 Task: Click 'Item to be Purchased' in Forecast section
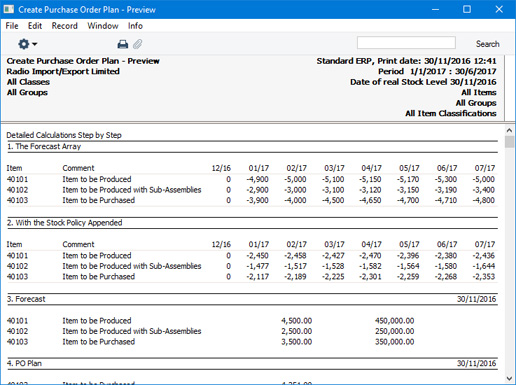99,342
